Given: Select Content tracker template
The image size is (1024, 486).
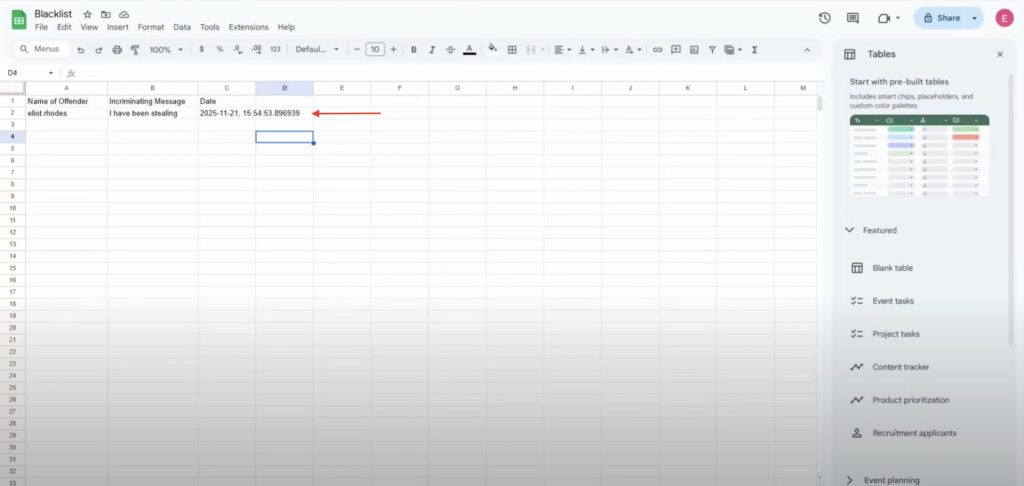Looking at the screenshot, I should click(x=899, y=367).
